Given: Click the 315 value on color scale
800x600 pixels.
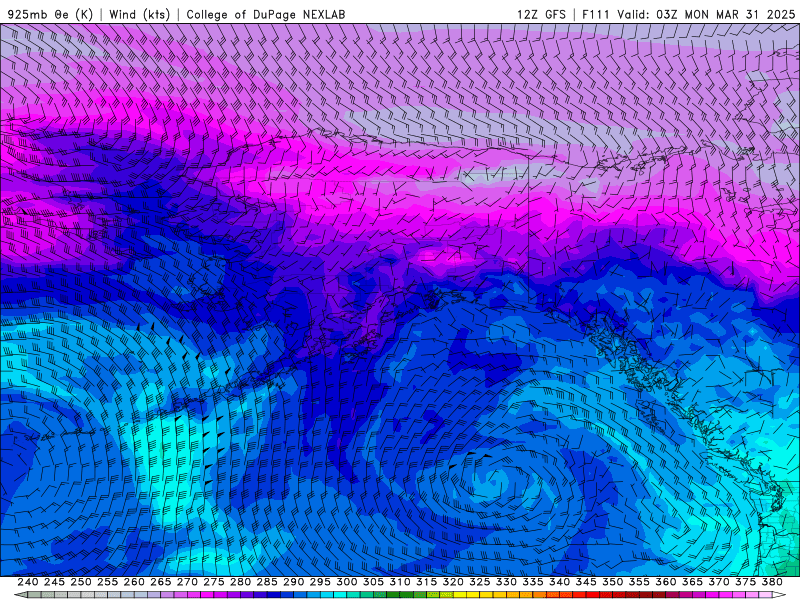Looking at the screenshot, I should 427,582.
